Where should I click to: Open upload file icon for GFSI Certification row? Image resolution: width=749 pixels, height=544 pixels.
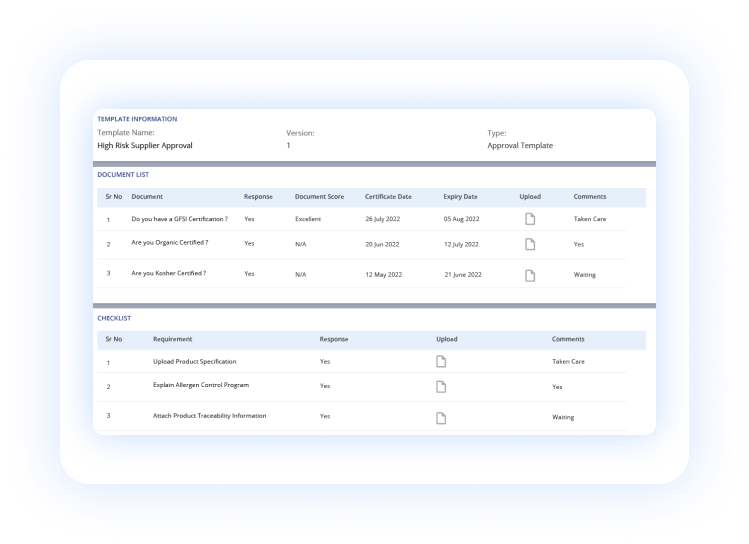pos(530,219)
